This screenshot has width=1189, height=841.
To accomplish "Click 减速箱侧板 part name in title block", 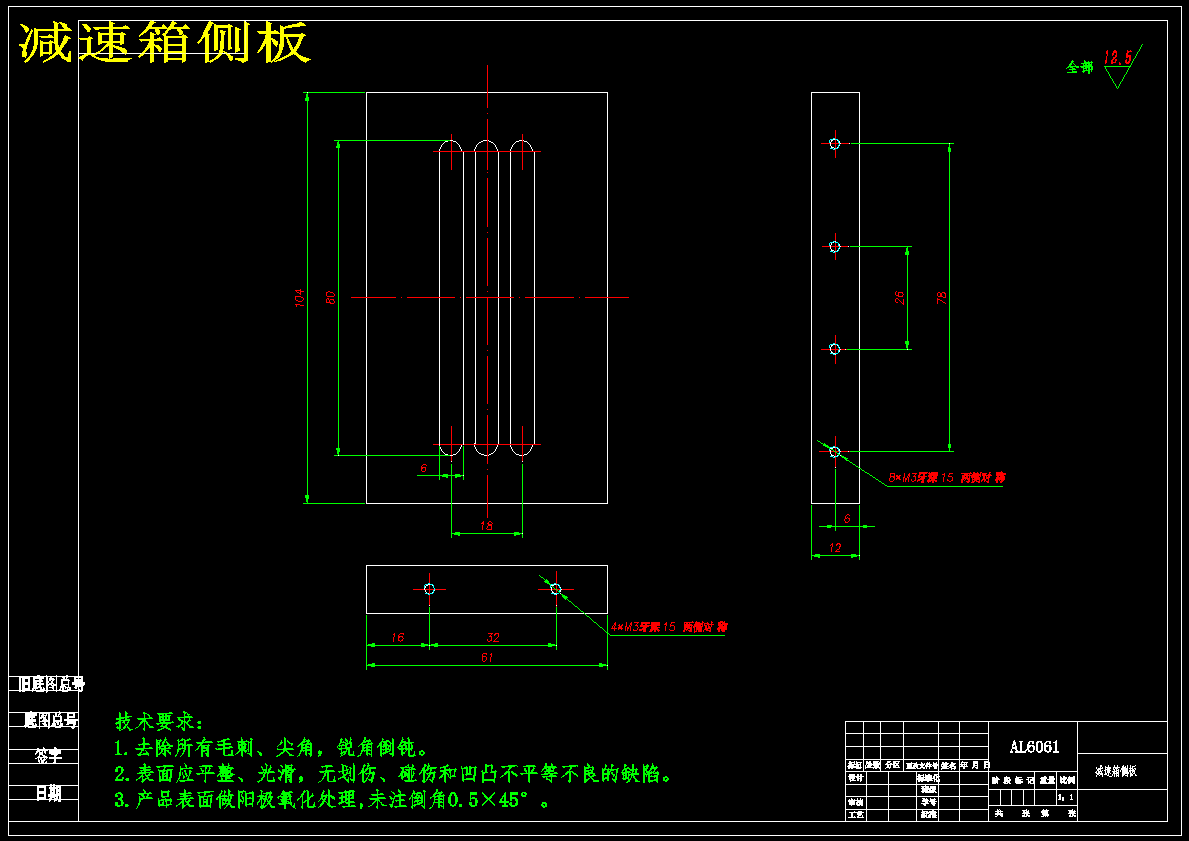I will click(x=1116, y=771).
